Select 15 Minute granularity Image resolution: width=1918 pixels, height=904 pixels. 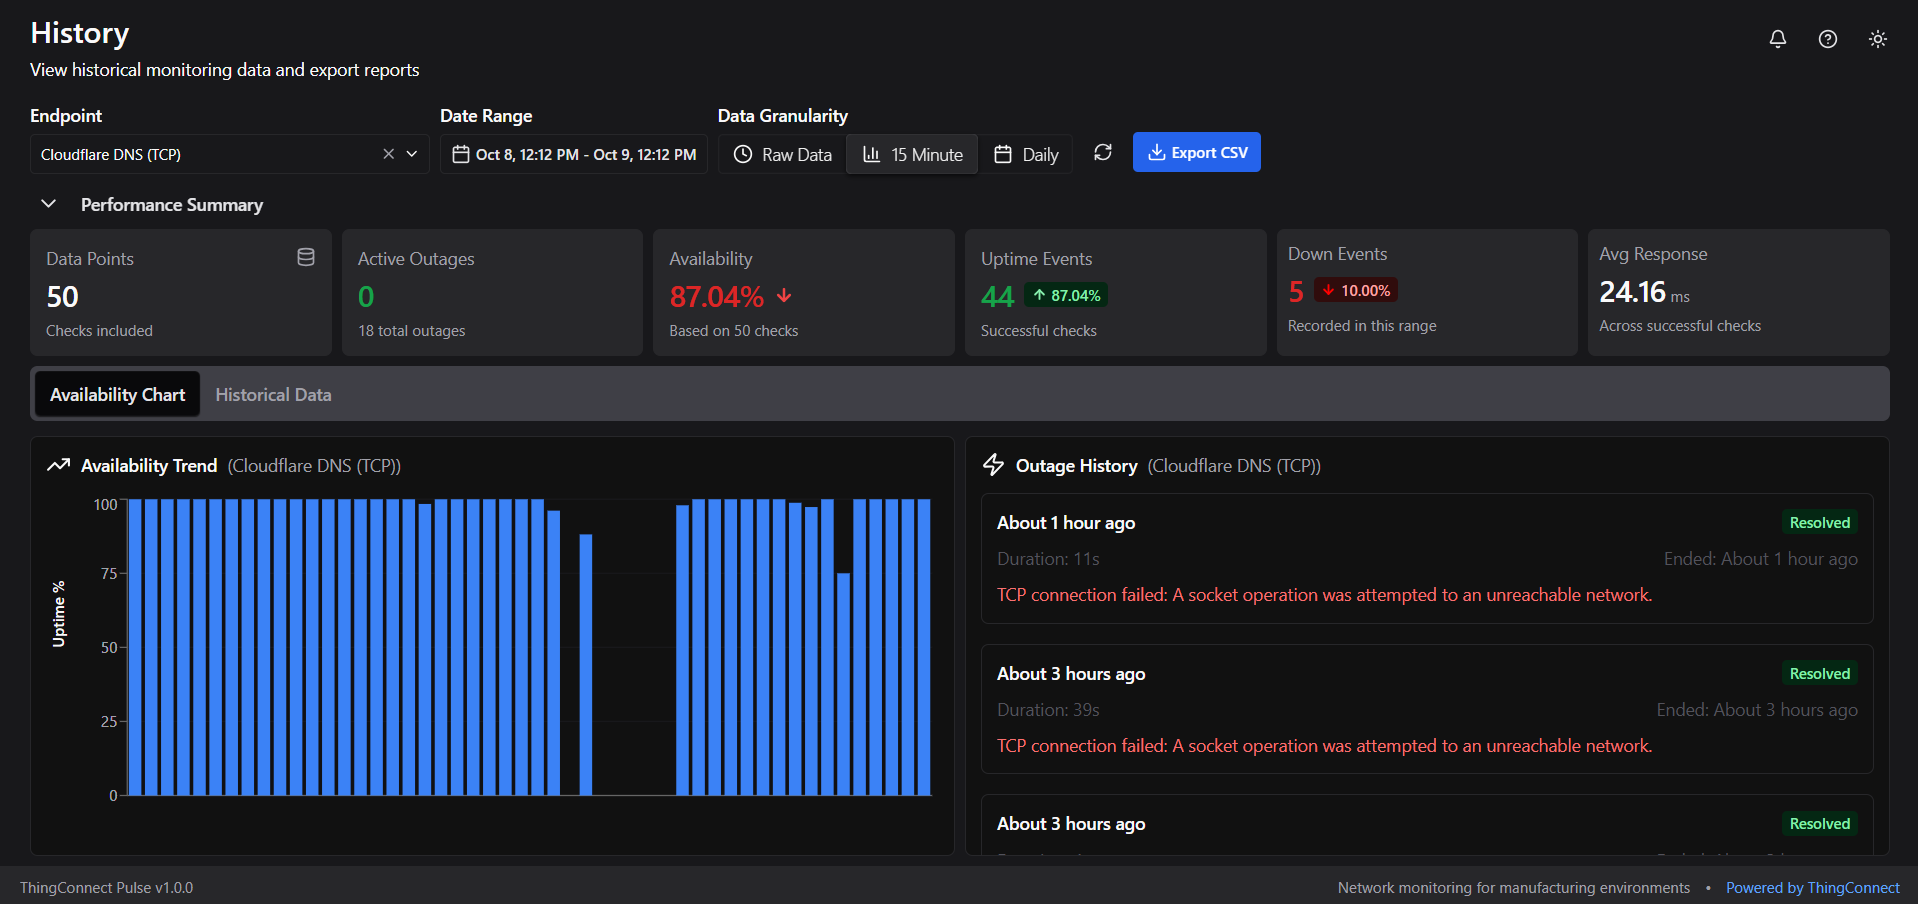[x=912, y=154]
